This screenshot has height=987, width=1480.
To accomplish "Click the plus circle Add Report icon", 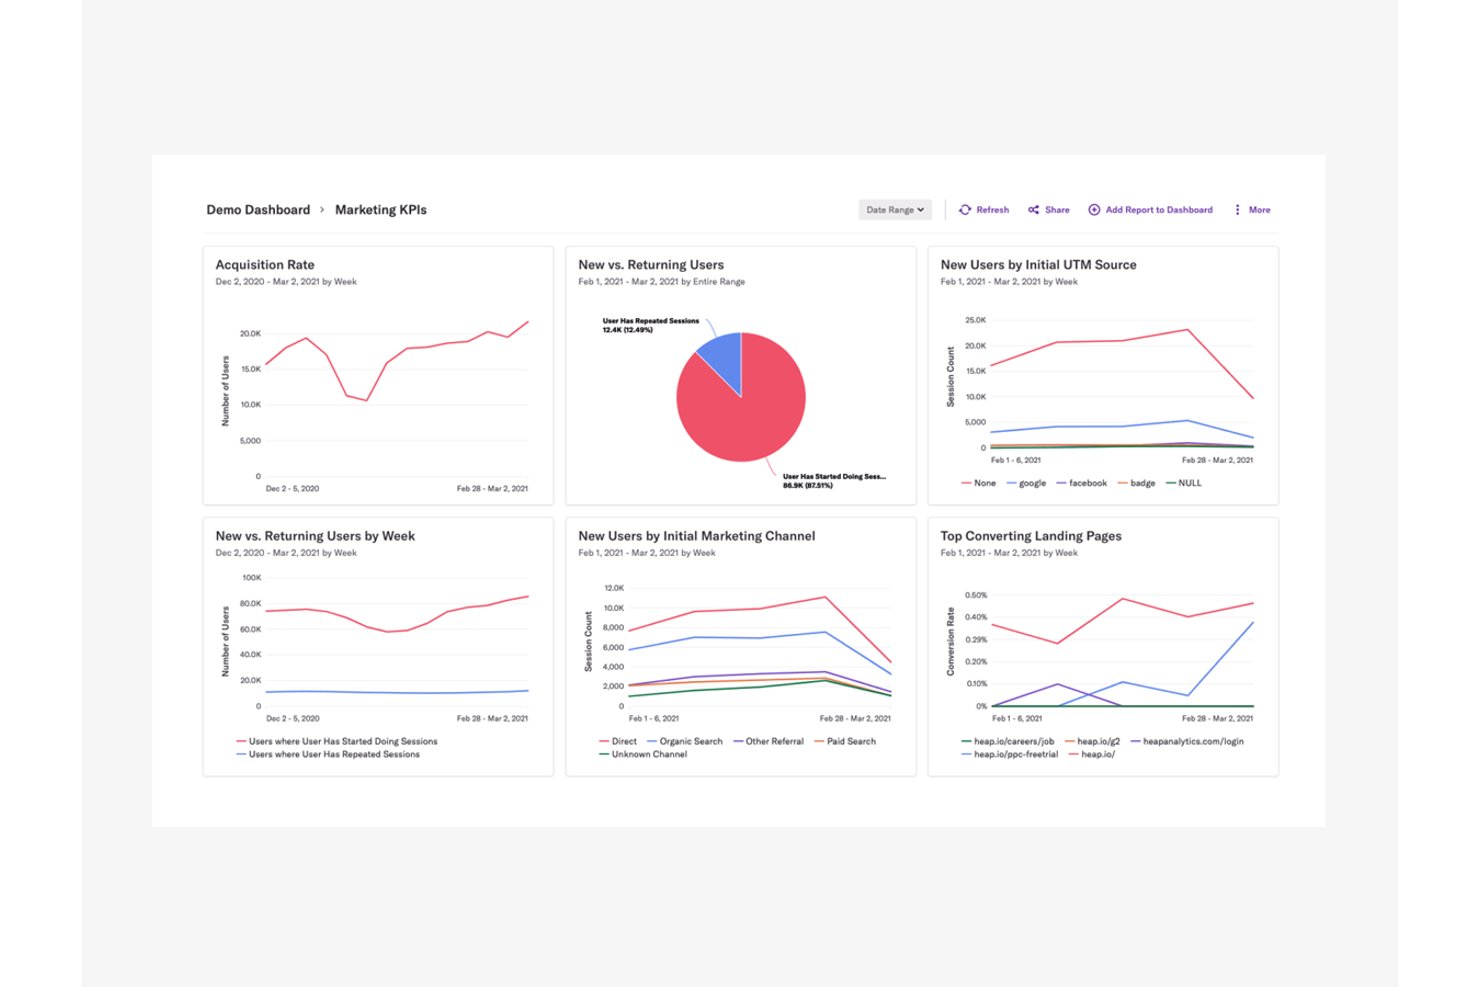I will pyautogui.click(x=1094, y=210).
